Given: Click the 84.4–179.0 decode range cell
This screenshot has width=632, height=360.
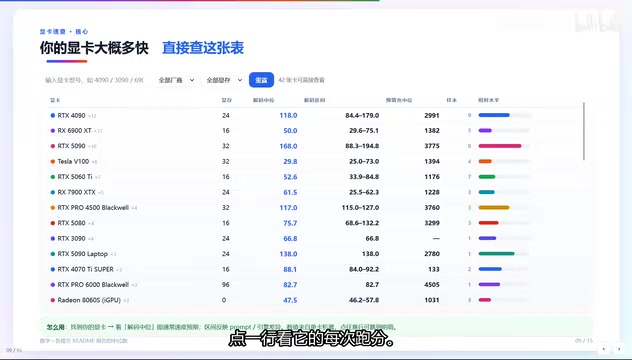Looking at the screenshot, I should click(362, 115).
